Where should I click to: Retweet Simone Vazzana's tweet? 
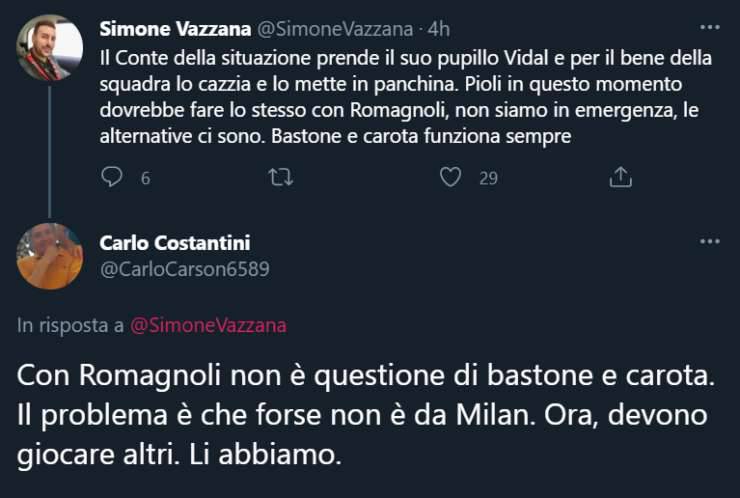click(282, 177)
